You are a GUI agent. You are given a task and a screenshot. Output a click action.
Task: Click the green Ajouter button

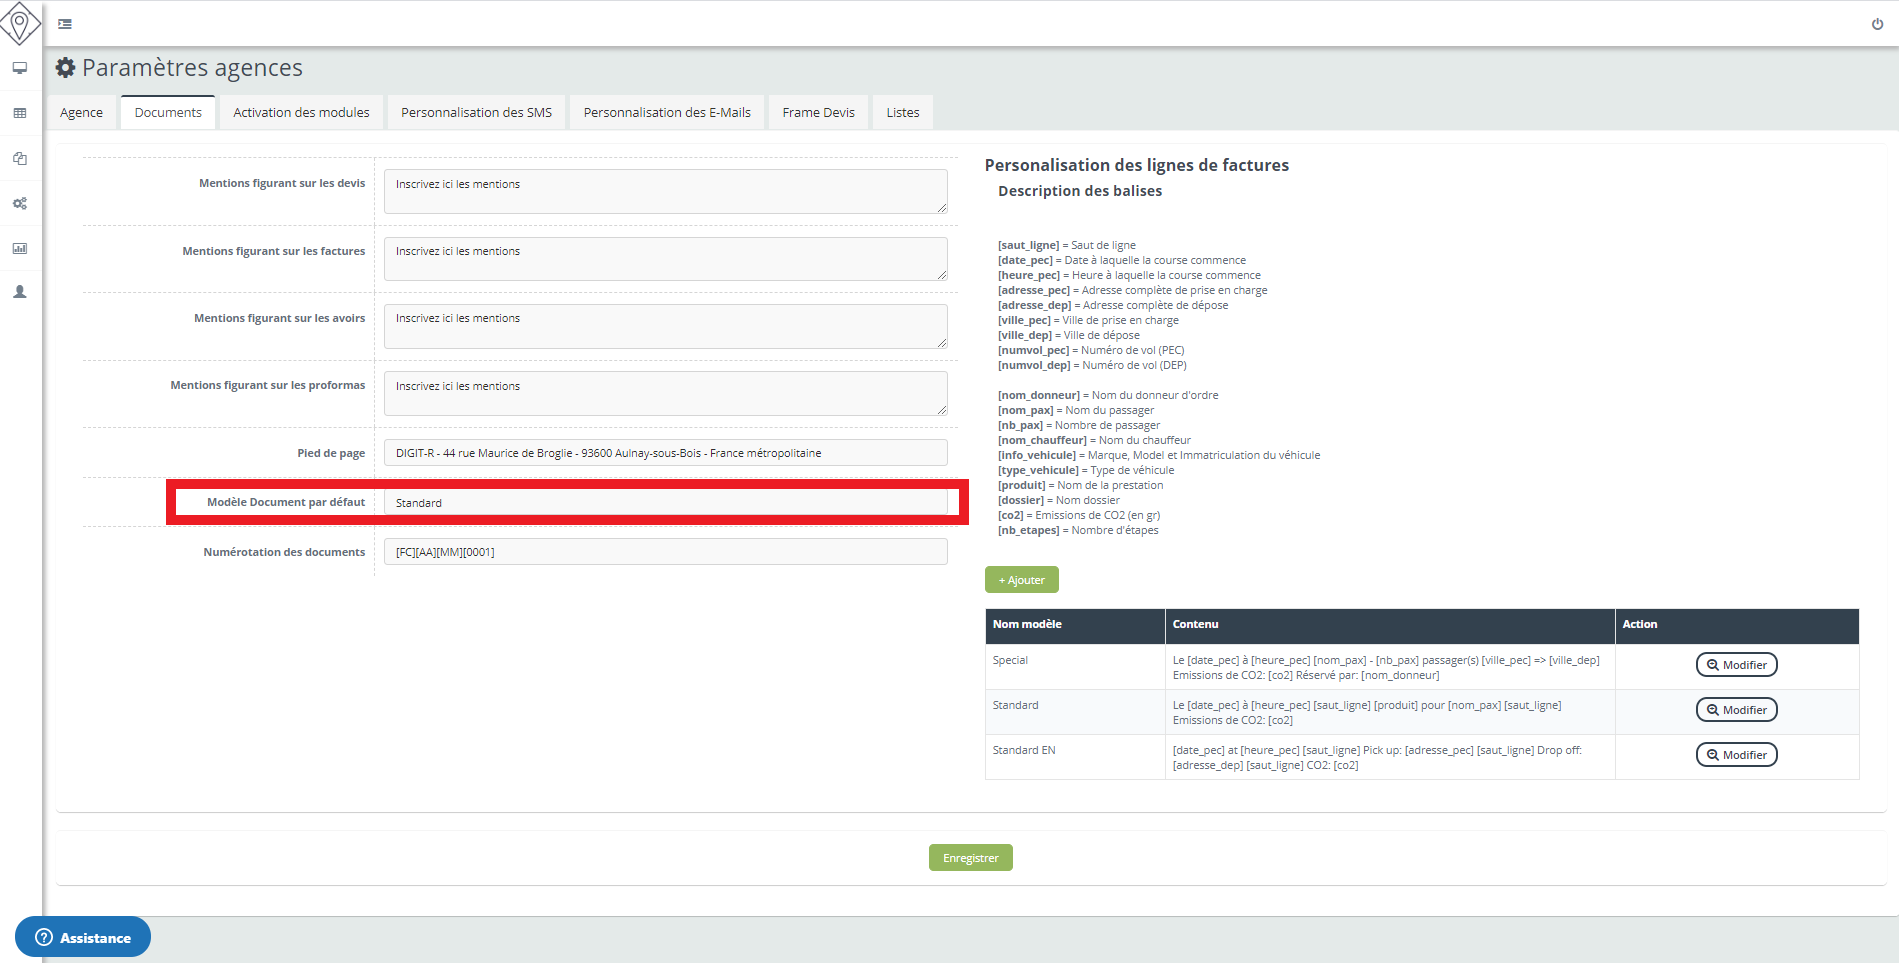point(1021,580)
